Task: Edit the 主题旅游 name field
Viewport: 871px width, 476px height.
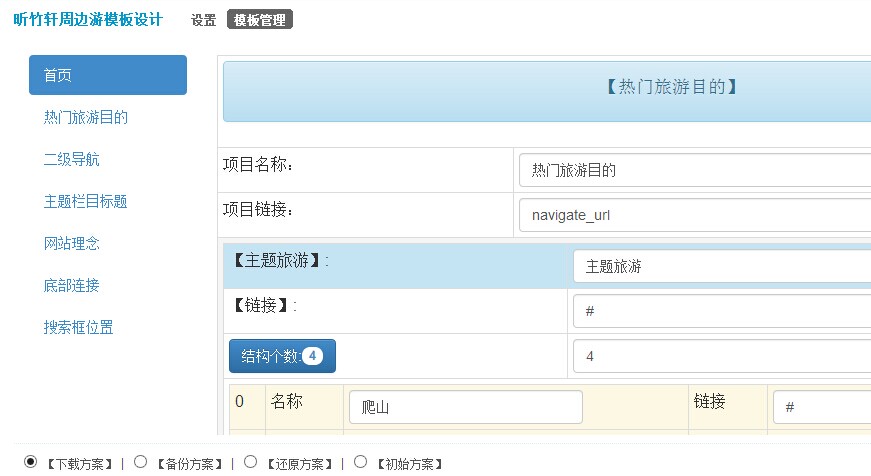Action: pyautogui.click(x=722, y=267)
